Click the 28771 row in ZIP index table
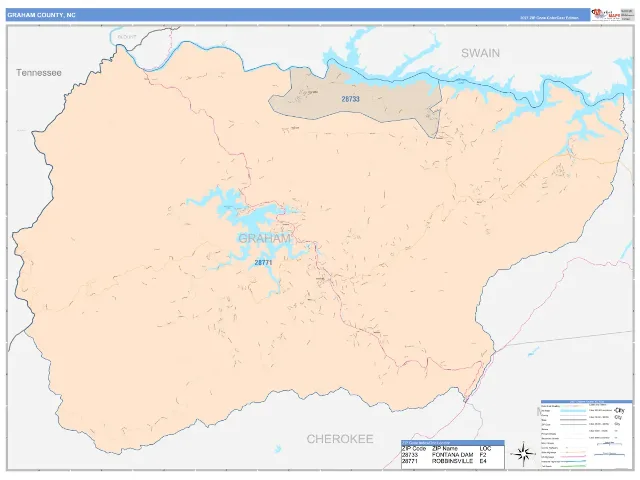The height and width of the screenshot is (480, 640). pyautogui.click(x=453, y=461)
